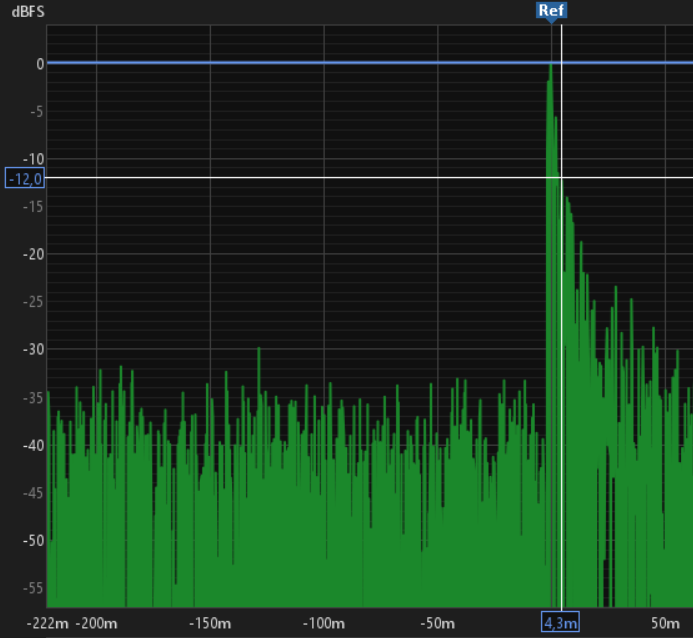
Task: Click the -5 level axis label
Action: click(35, 111)
